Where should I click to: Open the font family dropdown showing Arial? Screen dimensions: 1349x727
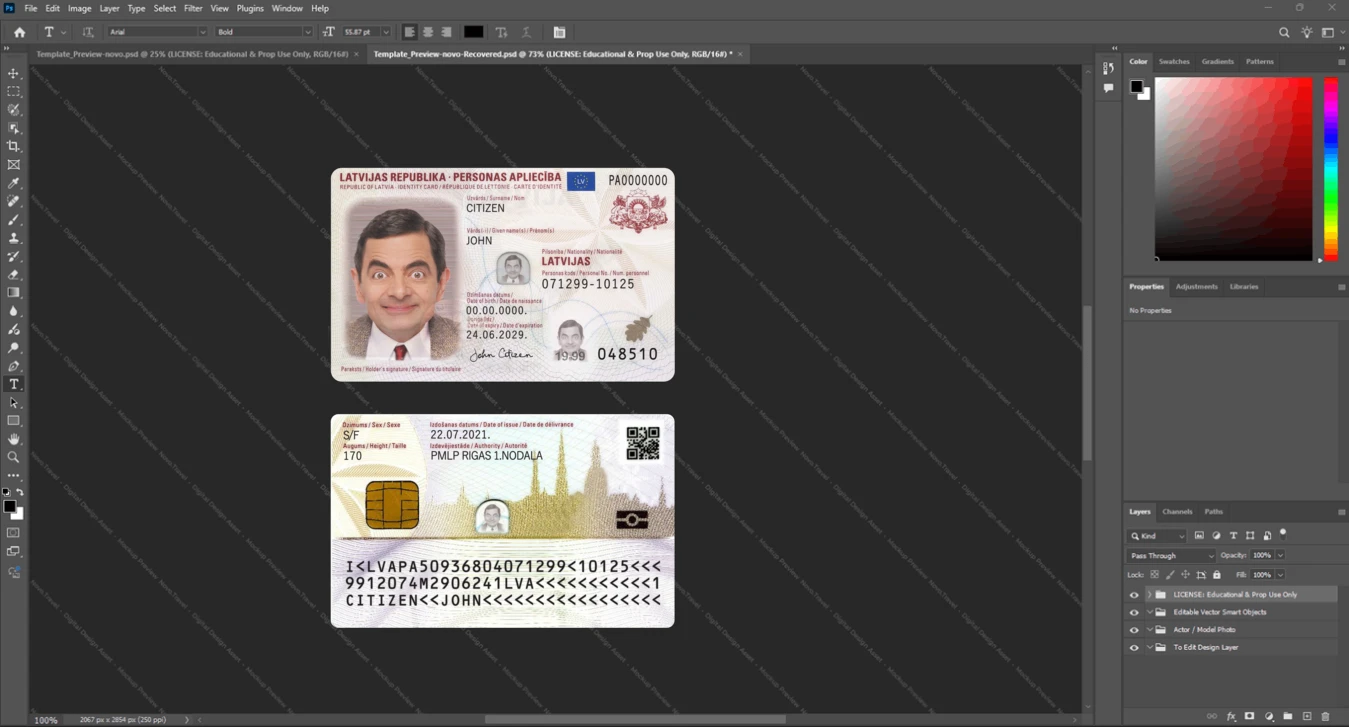pyautogui.click(x=157, y=32)
